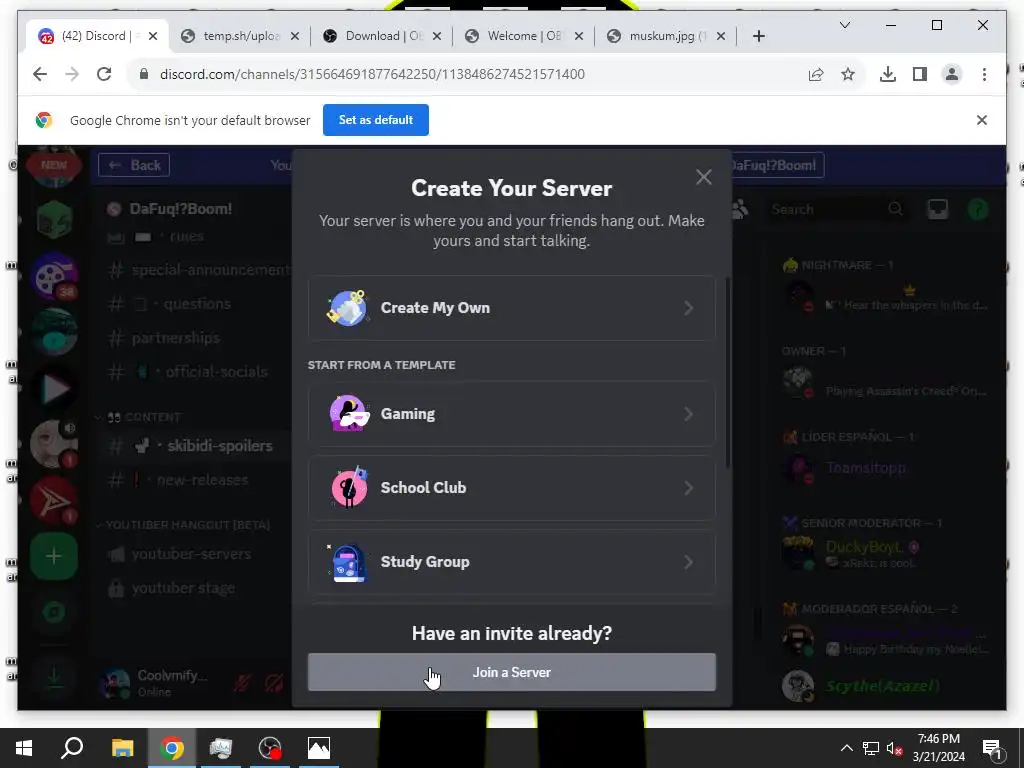Screen dimensions: 1024x768
Task: Open the Photos app on the taskbar
Action: [x=319, y=748]
